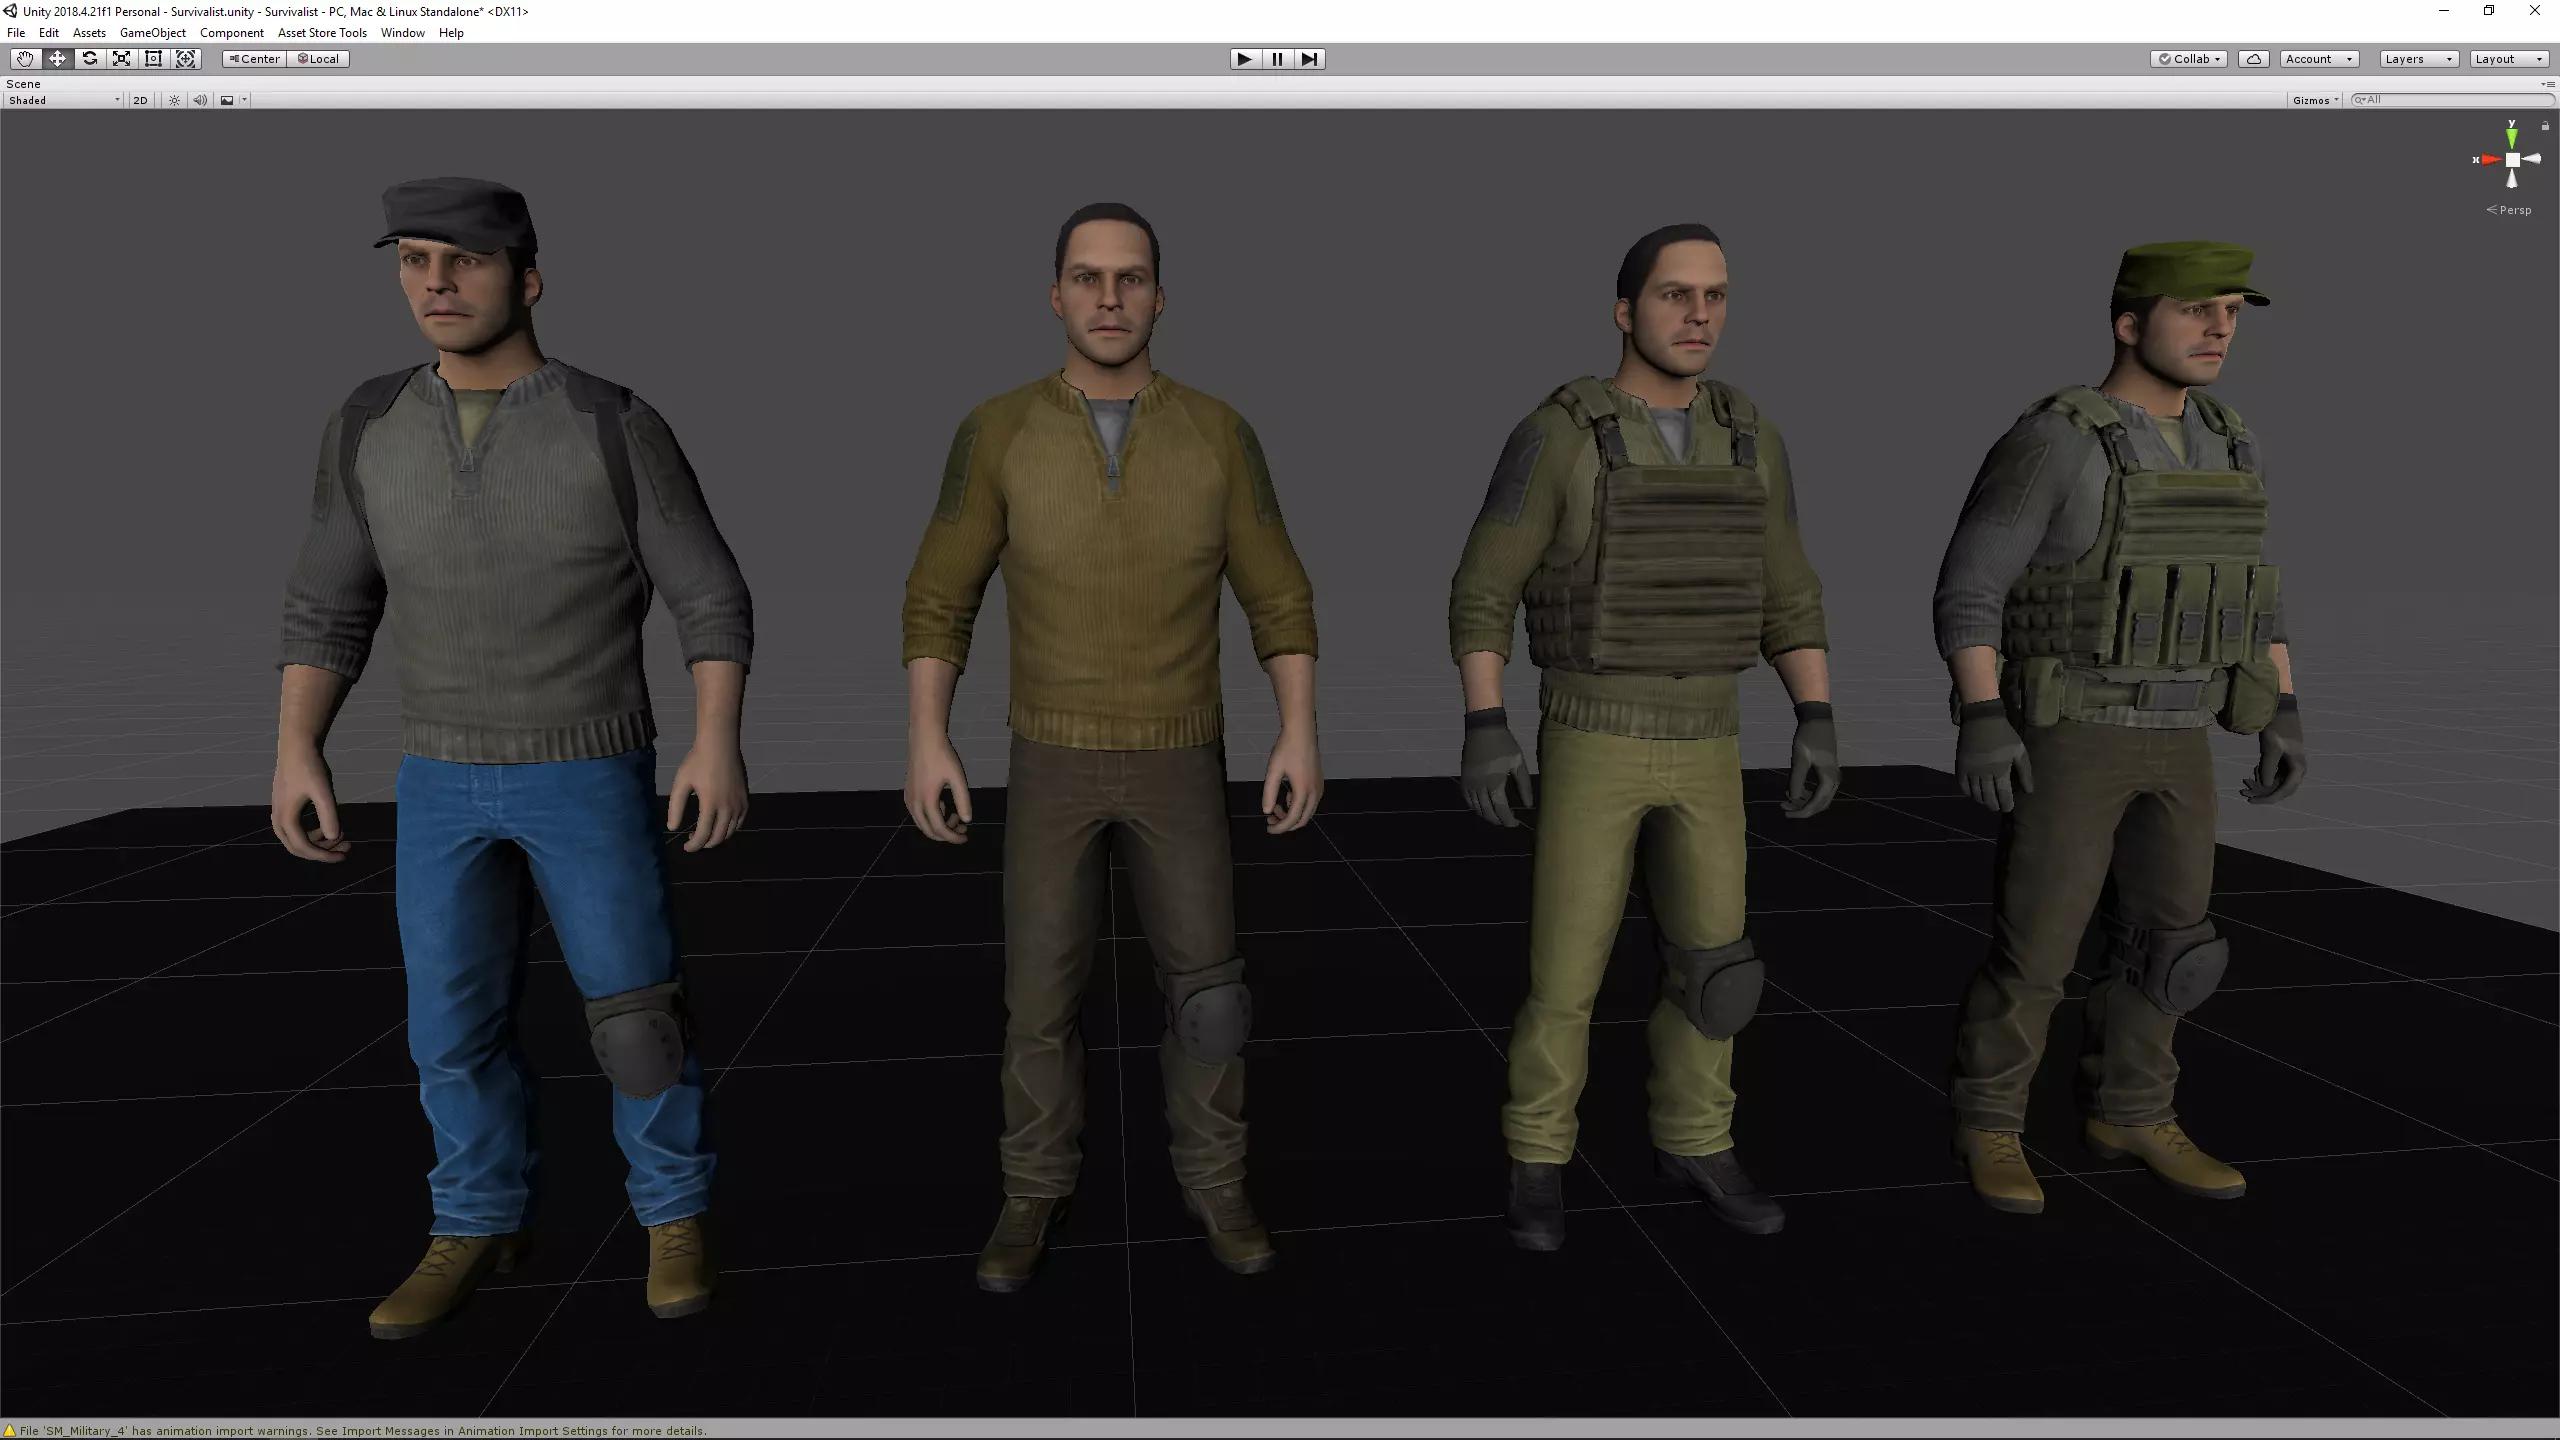Select the combined Transform tool
Image resolution: width=2560 pixels, height=1440 pixels.
point(186,59)
